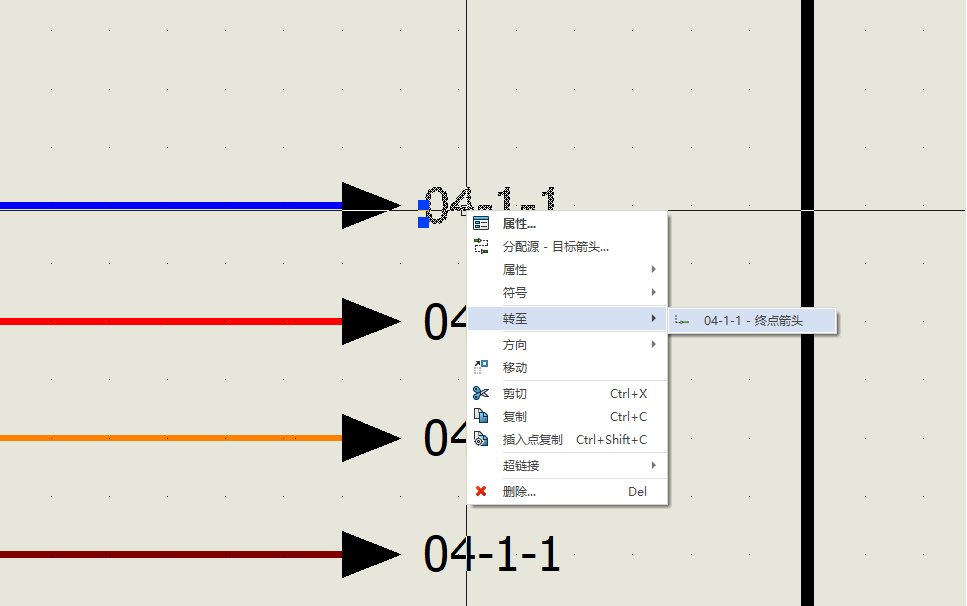The image size is (967, 606).
Task: Click the red X 删除 icon
Action: 481,491
